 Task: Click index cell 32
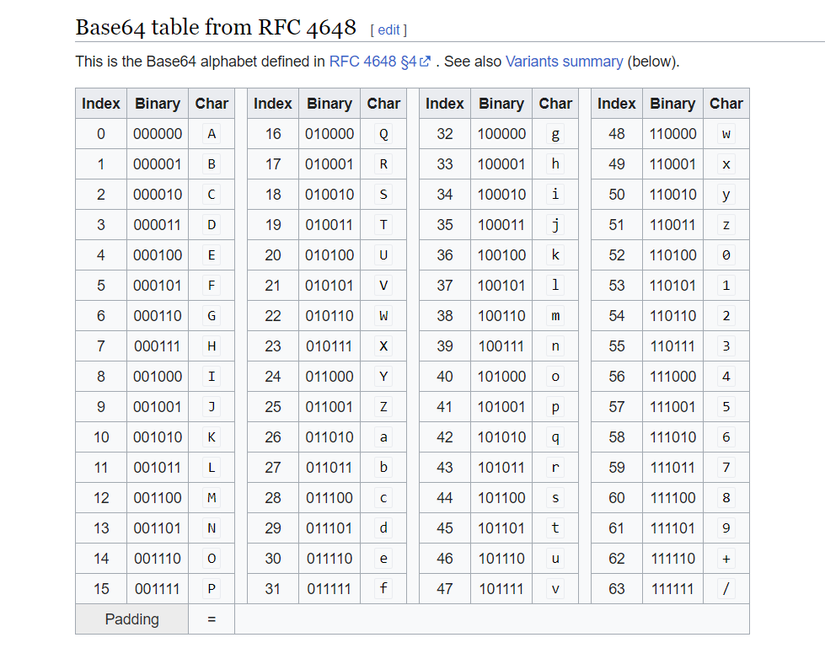click(x=445, y=134)
